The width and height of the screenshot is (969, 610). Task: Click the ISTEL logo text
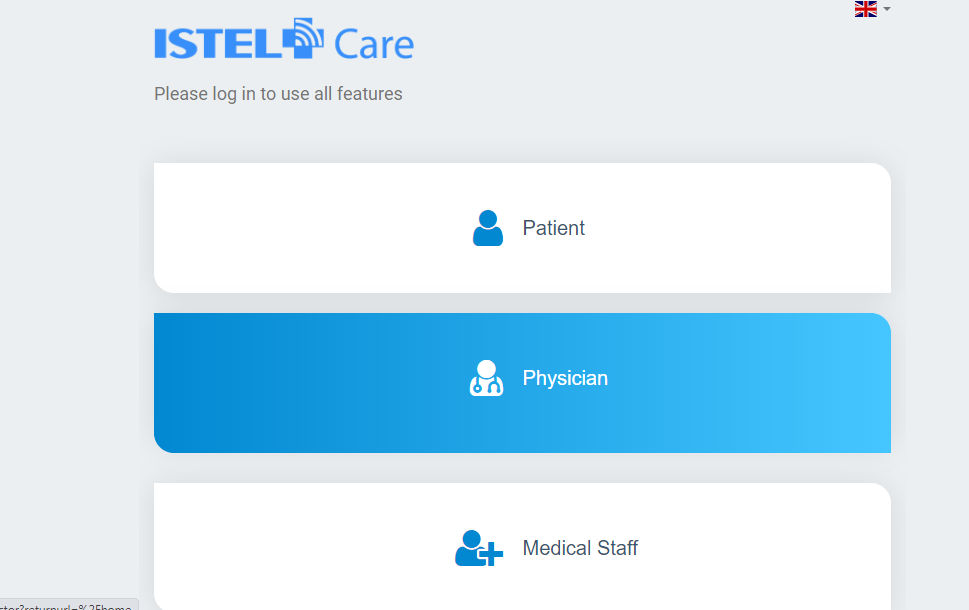pos(218,43)
